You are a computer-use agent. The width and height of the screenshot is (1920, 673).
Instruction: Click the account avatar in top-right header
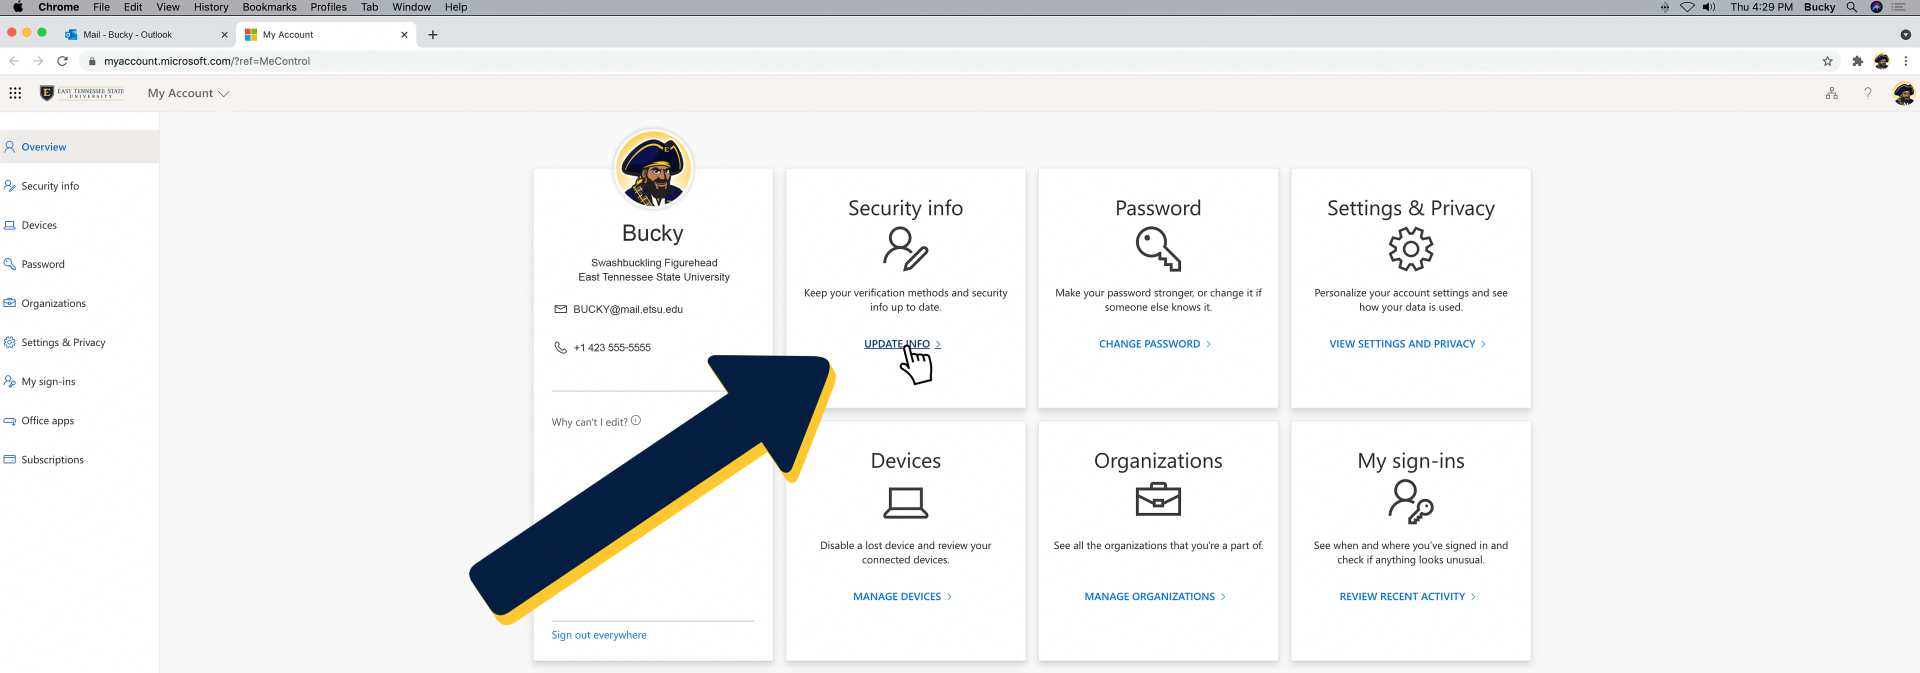coord(1903,93)
